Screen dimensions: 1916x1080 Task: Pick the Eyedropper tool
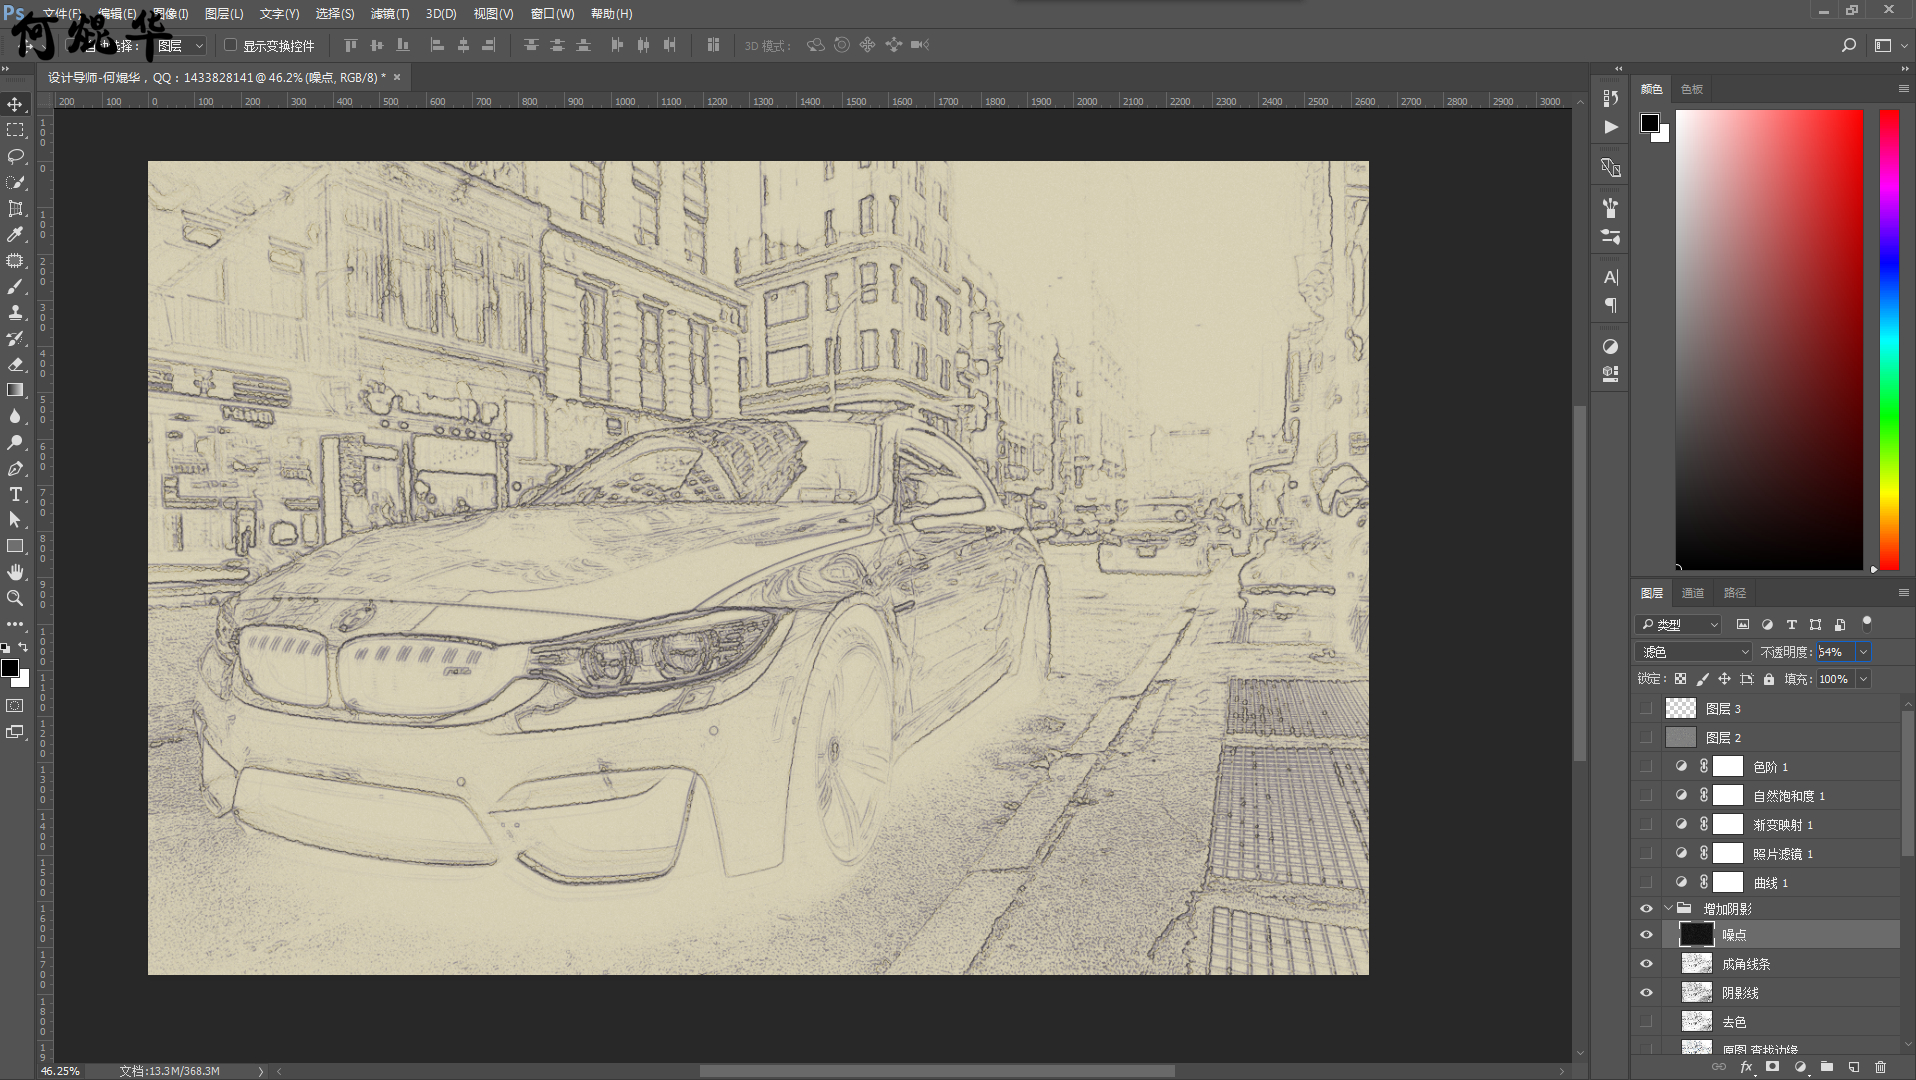tap(15, 234)
